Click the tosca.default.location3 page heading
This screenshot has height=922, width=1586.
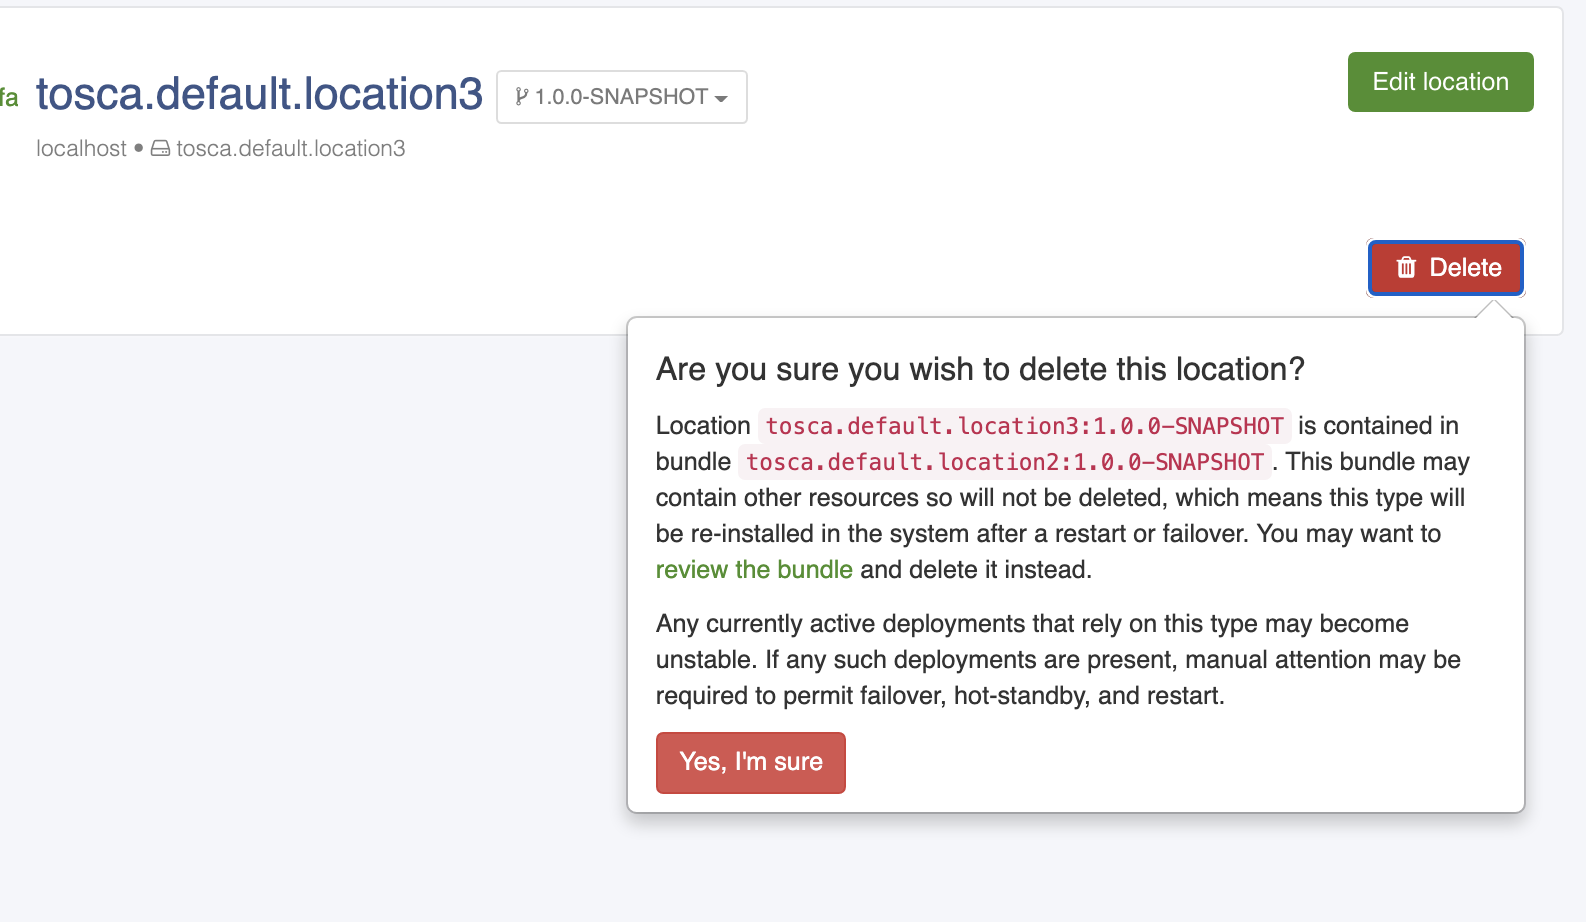point(259,94)
